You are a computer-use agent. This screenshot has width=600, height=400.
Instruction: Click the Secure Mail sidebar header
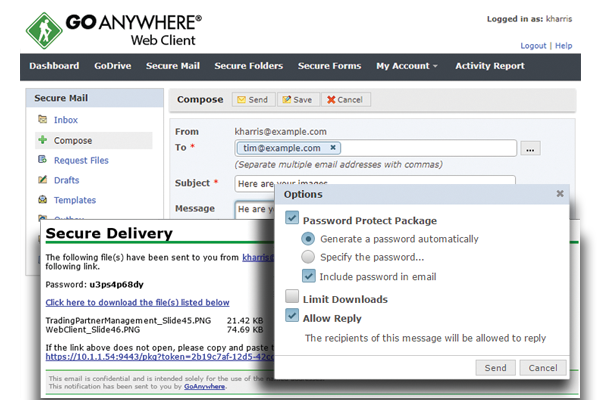click(95, 98)
